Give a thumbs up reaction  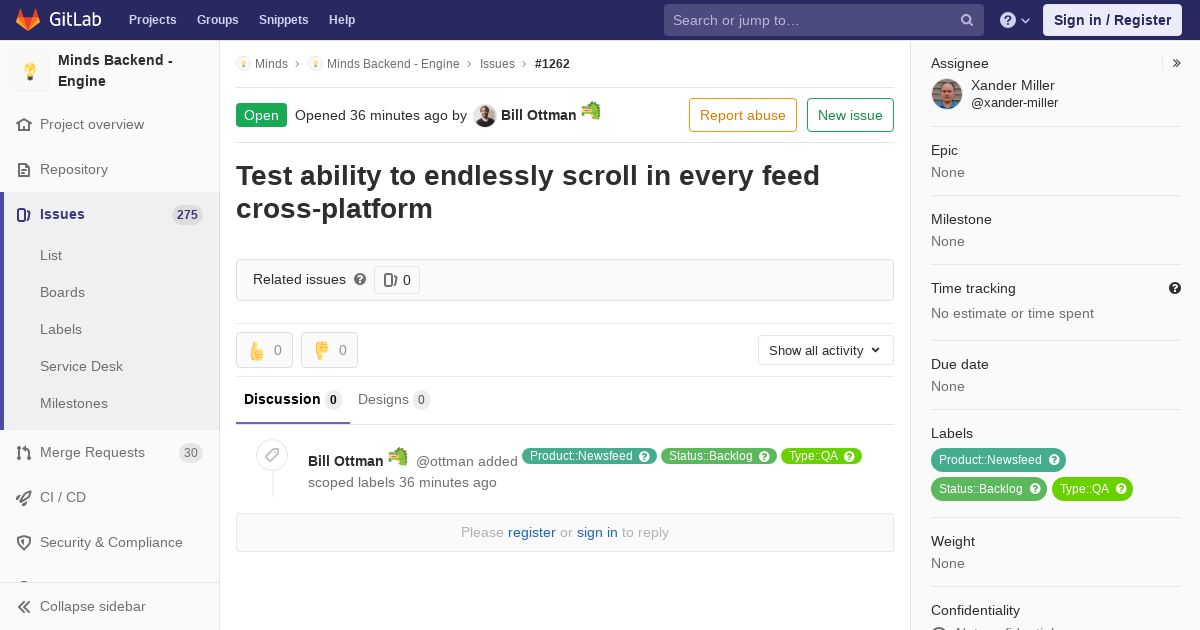265,350
